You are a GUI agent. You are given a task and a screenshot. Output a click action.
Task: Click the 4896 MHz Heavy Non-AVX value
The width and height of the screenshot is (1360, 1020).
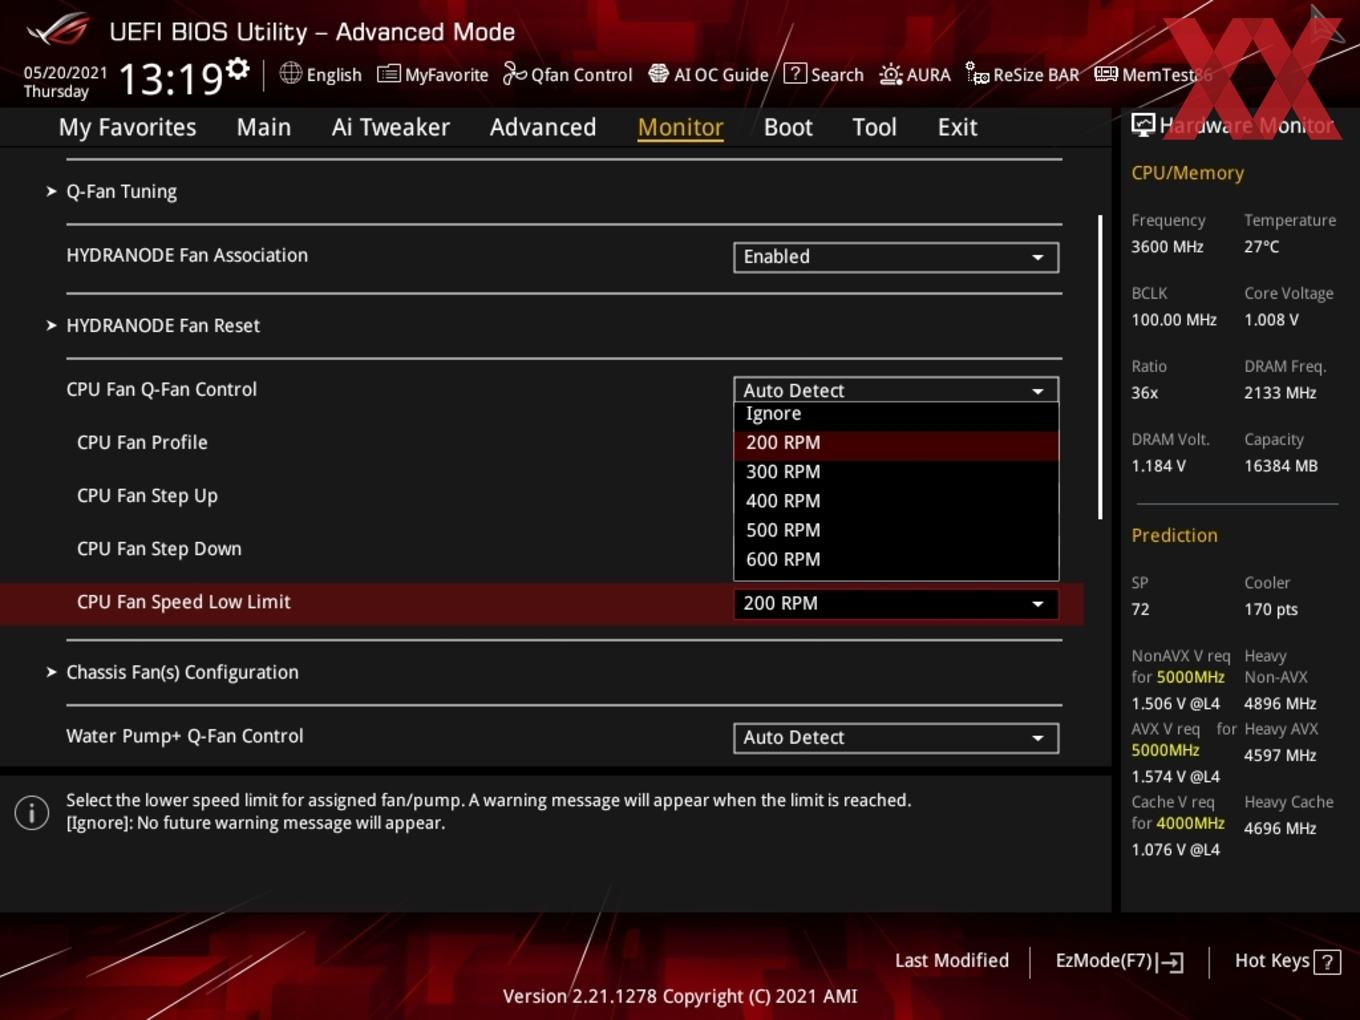pyautogui.click(x=1280, y=704)
